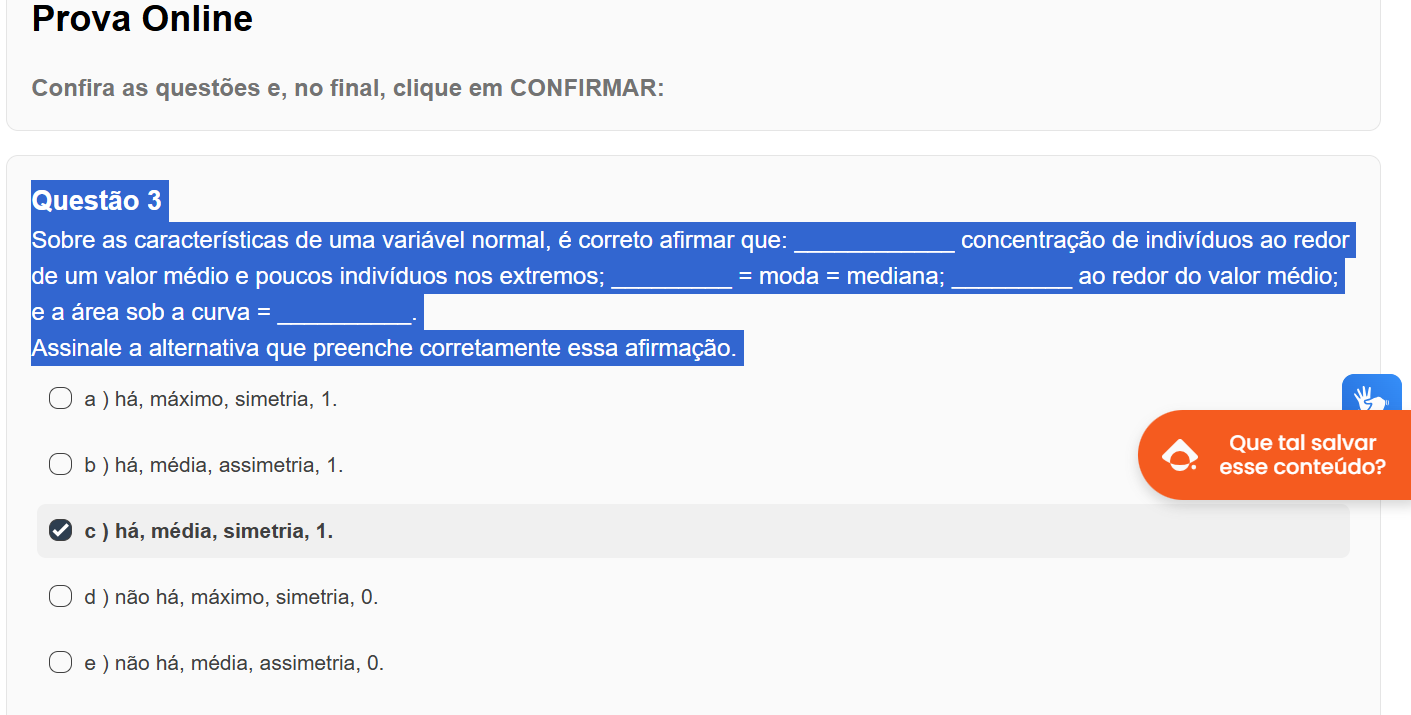Click the 'Confira as questões' instruction text
The width and height of the screenshot is (1411, 715).
pyautogui.click(x=348, y=88)
